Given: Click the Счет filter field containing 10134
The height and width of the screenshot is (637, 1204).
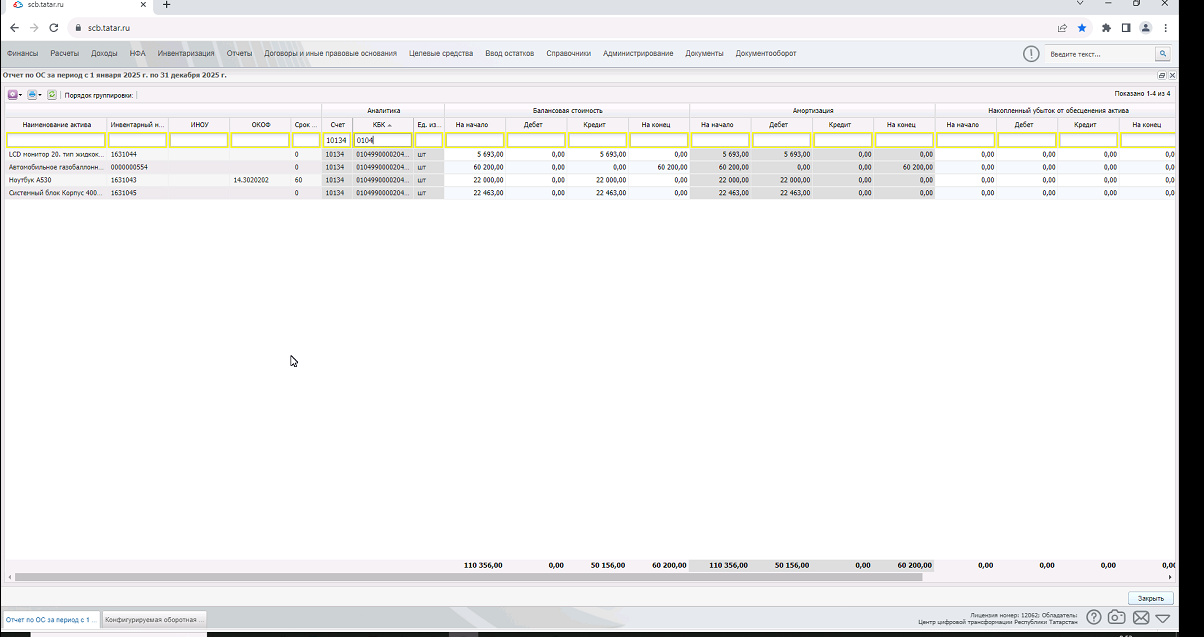Looking at the screenshot, I should pos(337,140).
